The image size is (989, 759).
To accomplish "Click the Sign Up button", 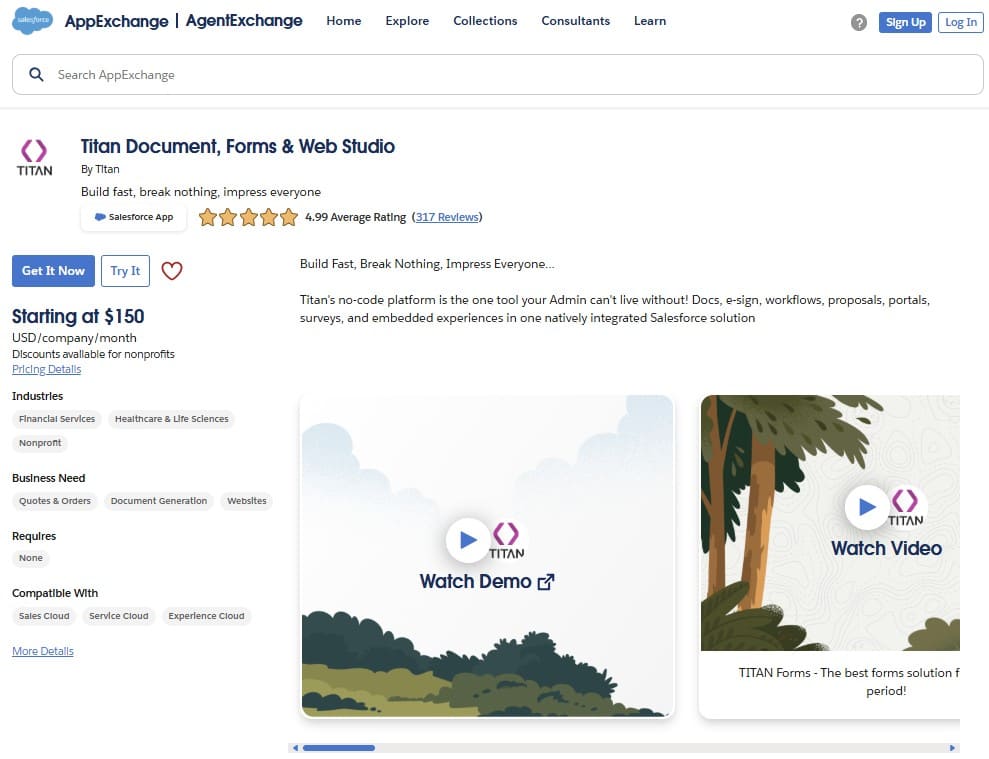I will tap(905, 22).
